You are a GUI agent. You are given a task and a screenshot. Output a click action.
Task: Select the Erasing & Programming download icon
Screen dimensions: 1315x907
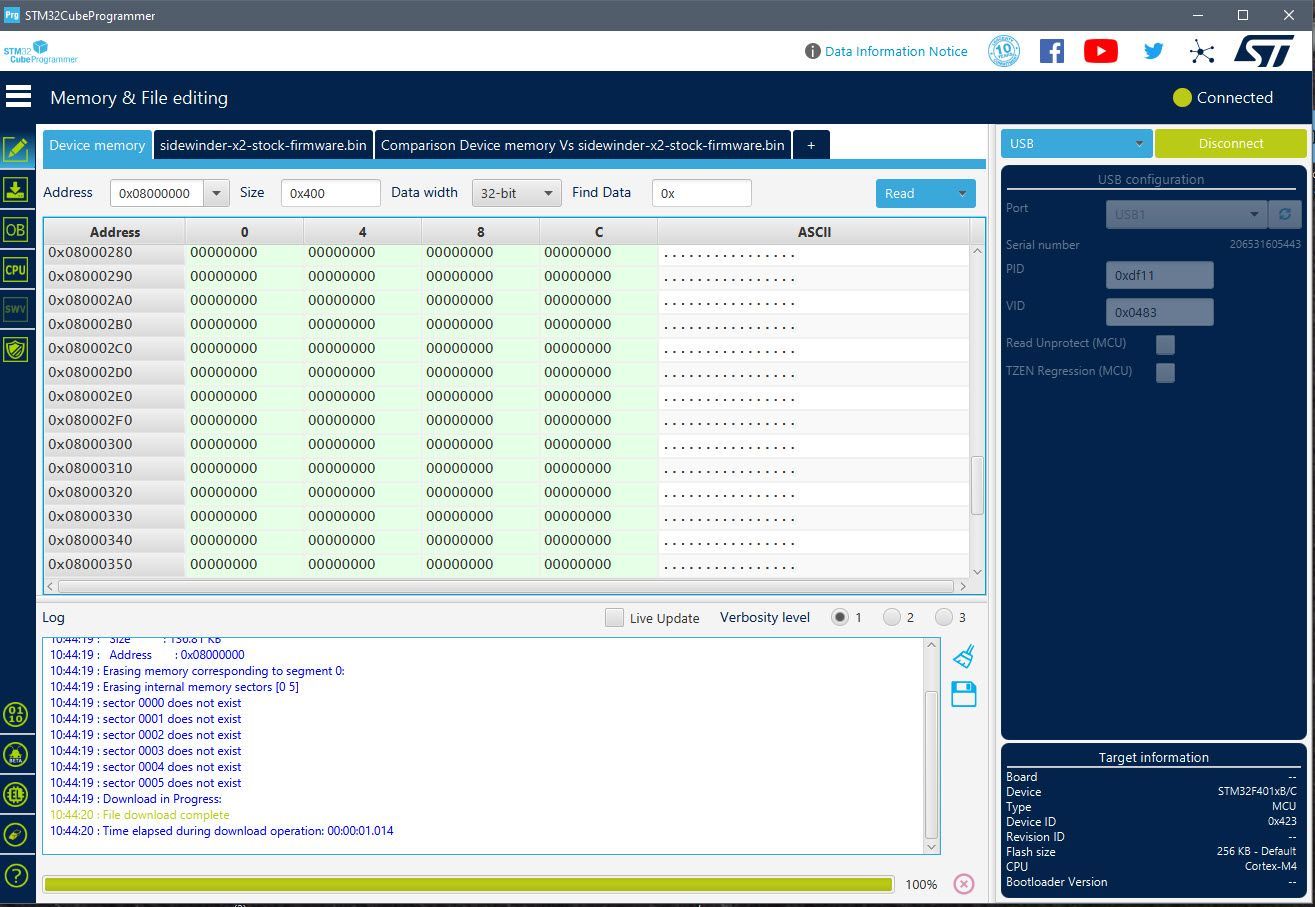pyautogui.click(x=15, y=190)
